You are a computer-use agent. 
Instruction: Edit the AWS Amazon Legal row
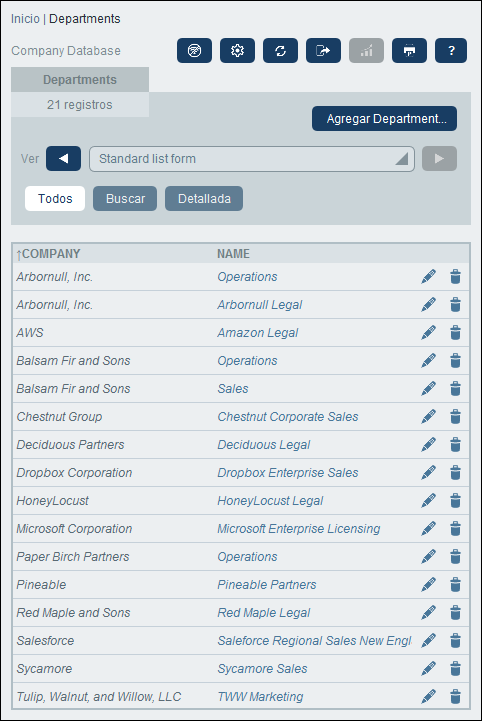428,332
